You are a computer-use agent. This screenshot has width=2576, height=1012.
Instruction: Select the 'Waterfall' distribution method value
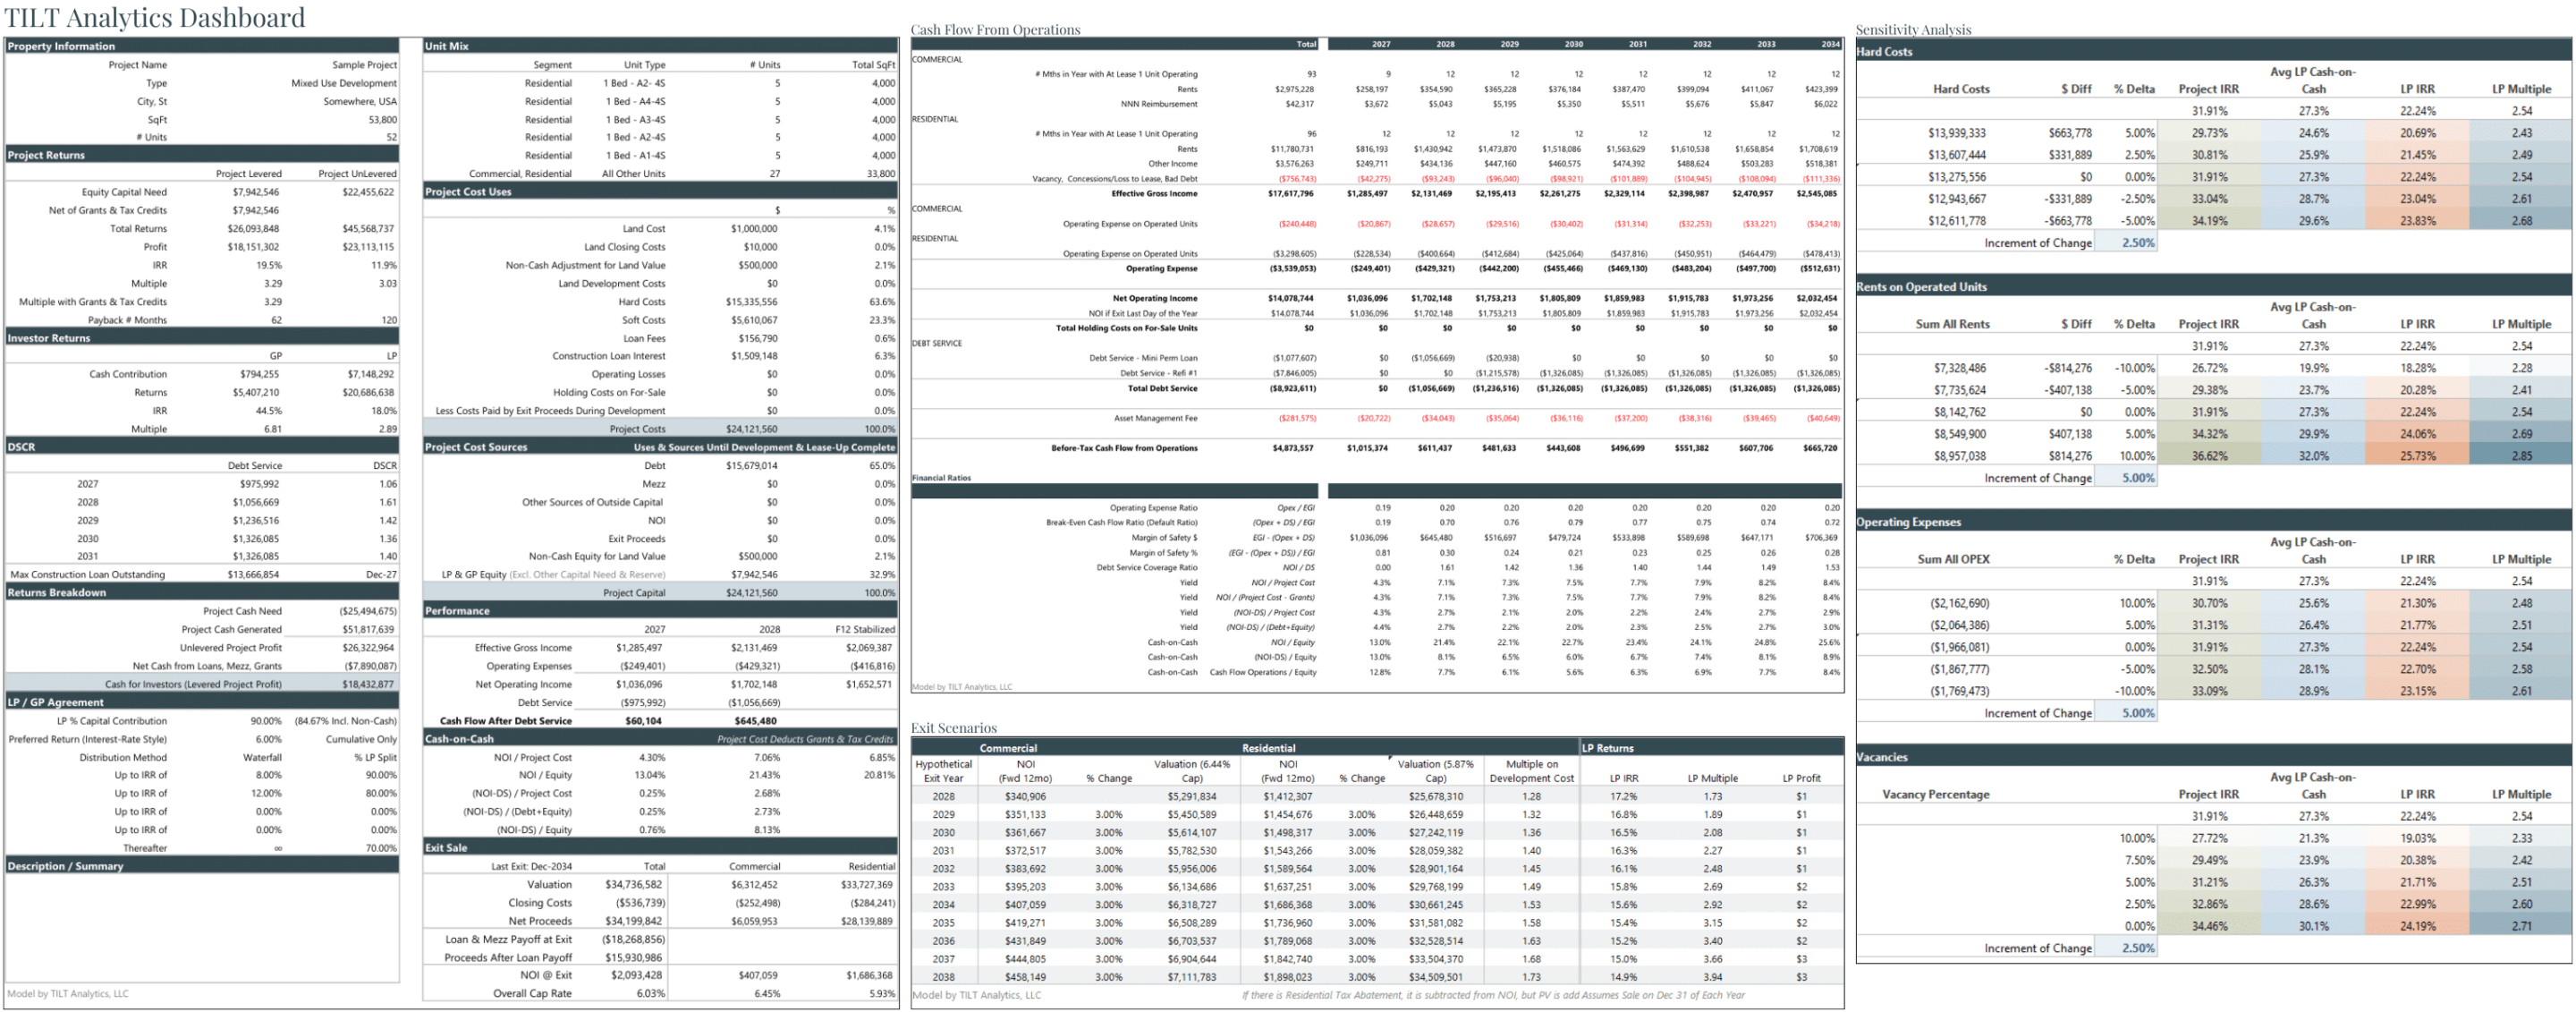click(x=262, y=757)
